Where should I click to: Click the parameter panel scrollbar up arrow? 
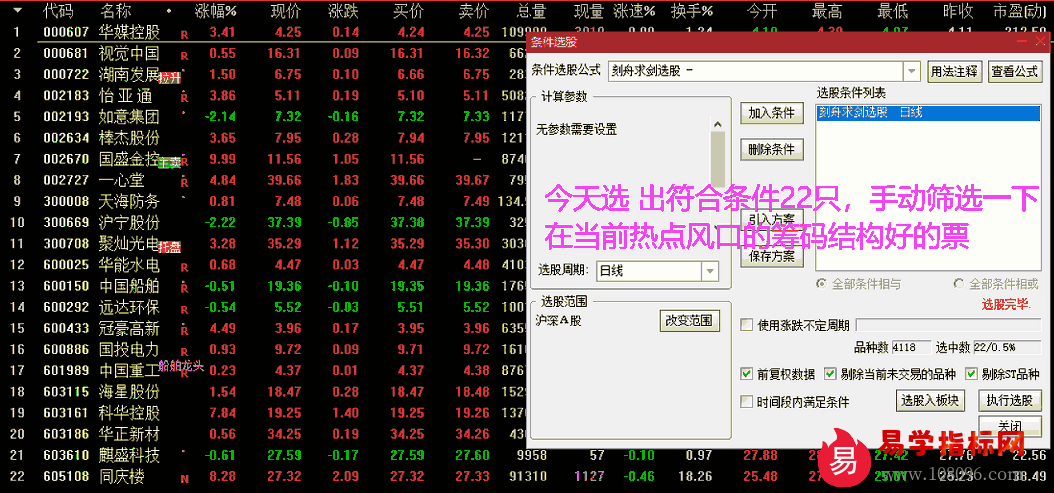(717, 124)
